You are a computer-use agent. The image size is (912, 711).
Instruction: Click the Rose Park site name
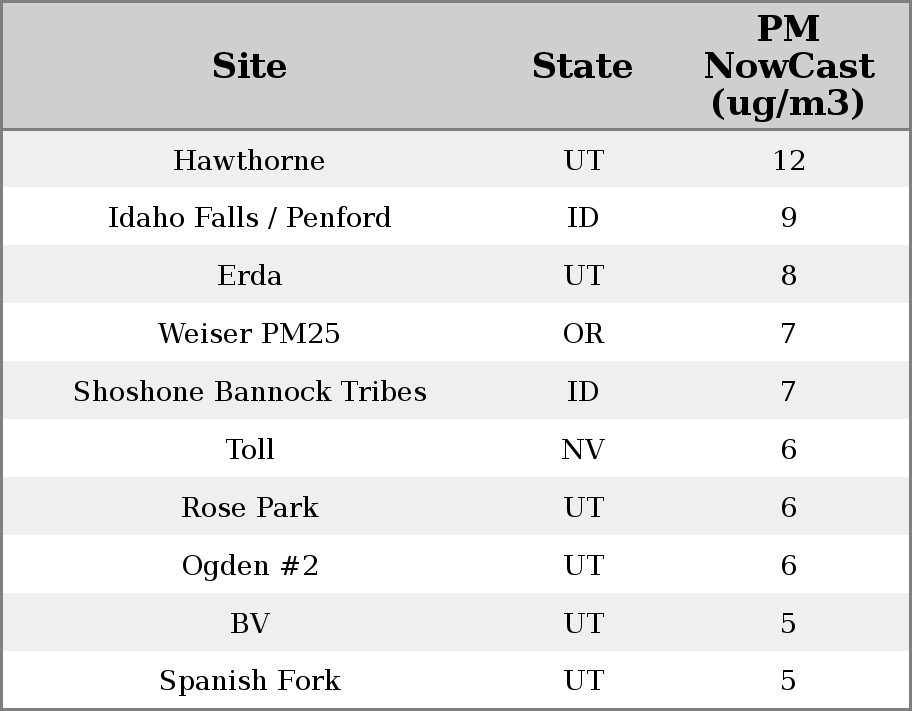249,508
